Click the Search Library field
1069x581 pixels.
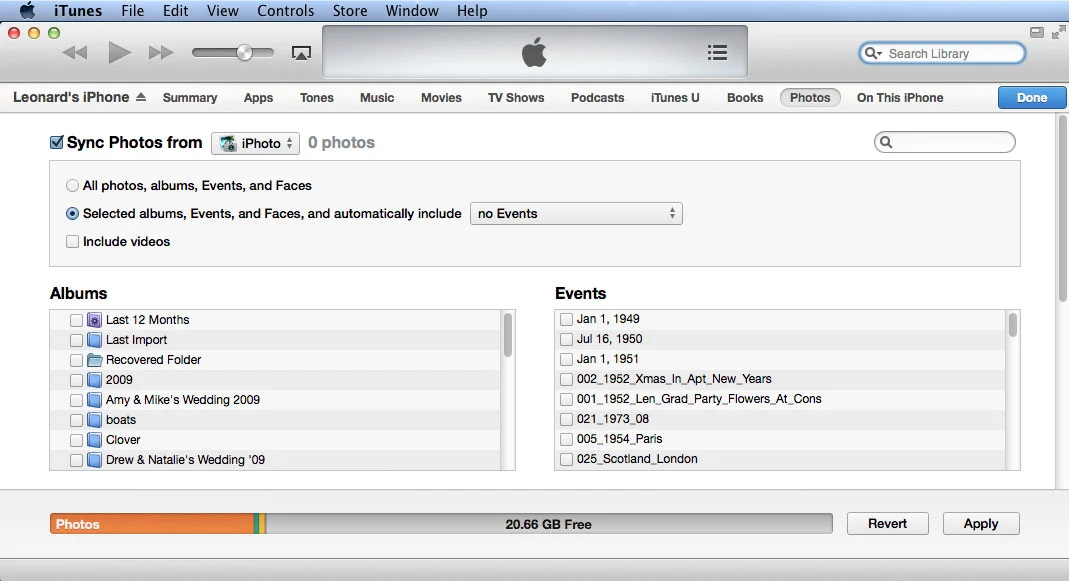[942, 53]
